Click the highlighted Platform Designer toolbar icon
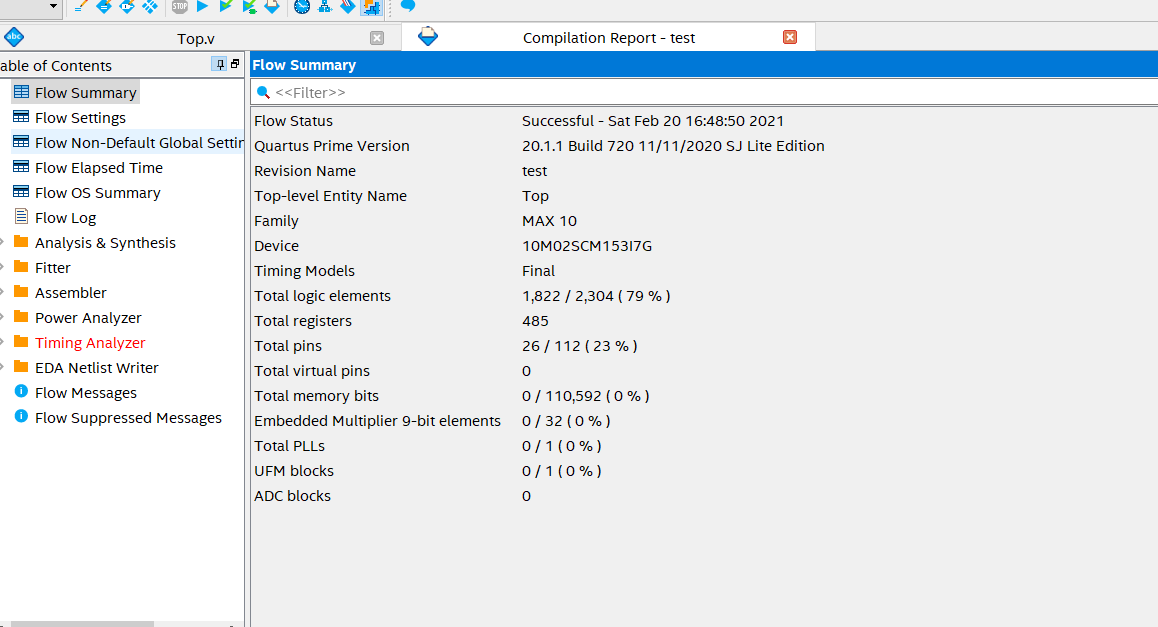Screen dimensions: 1158x627 371,8
